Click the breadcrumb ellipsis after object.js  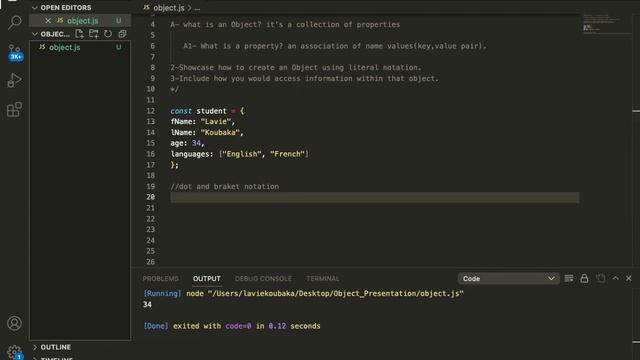coord(197,8)
